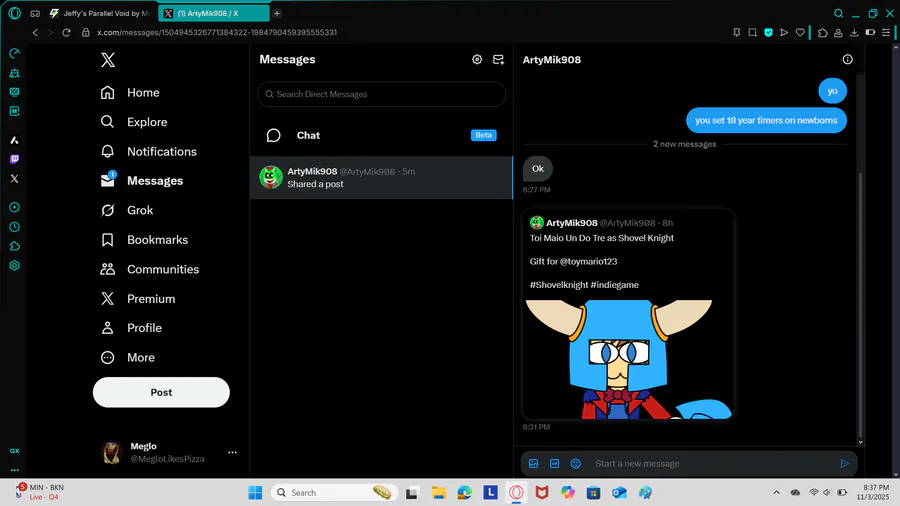Open a new browser tab with plus

277,13
